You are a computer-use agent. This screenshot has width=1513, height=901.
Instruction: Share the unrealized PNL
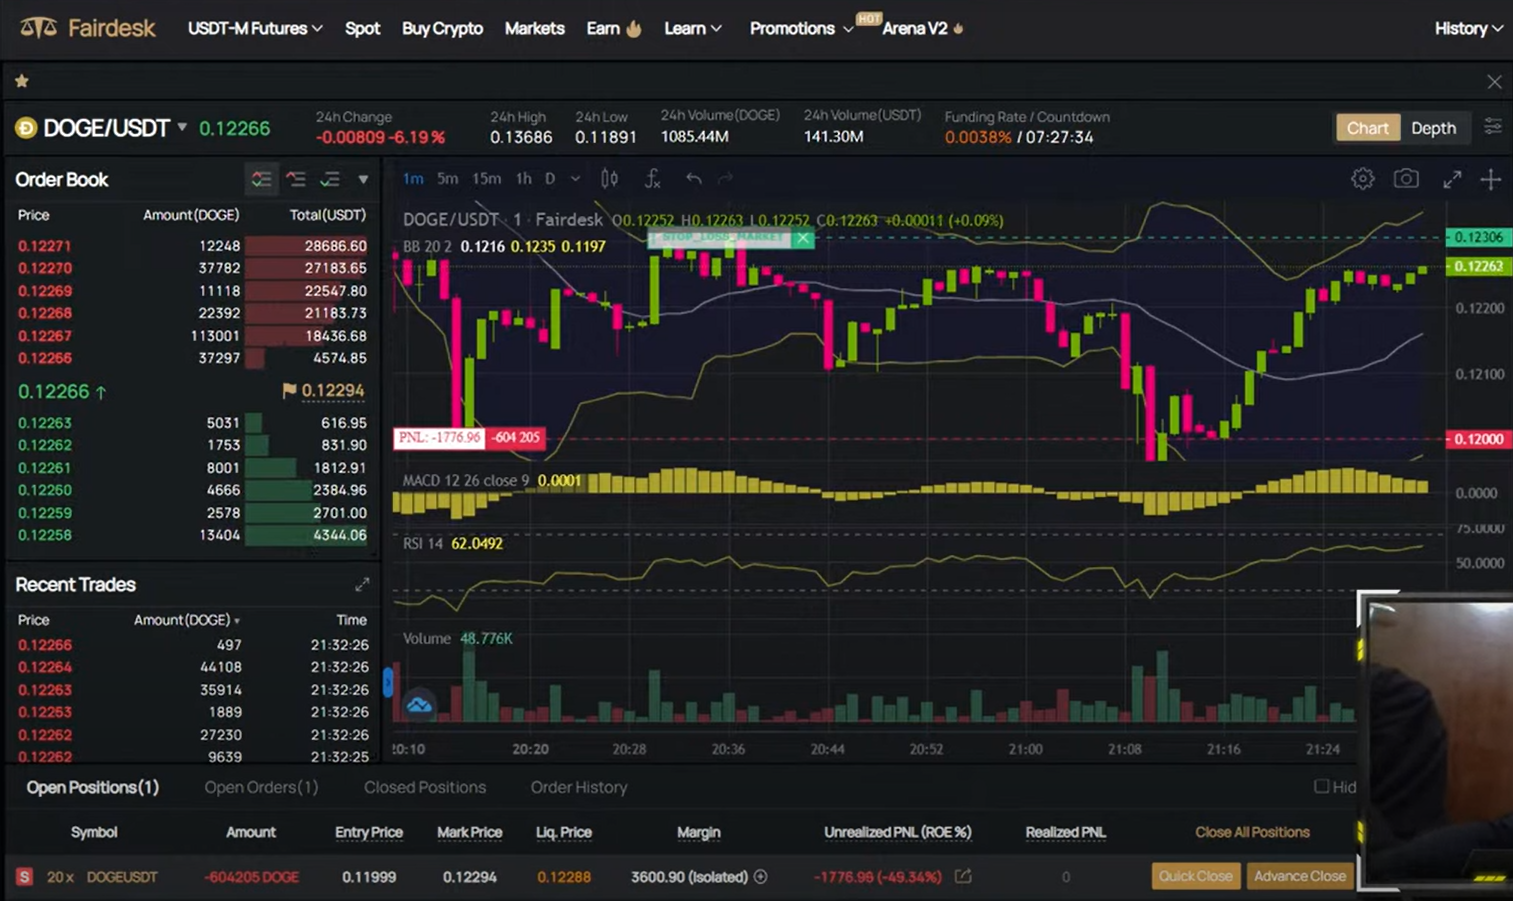[963, 877]
